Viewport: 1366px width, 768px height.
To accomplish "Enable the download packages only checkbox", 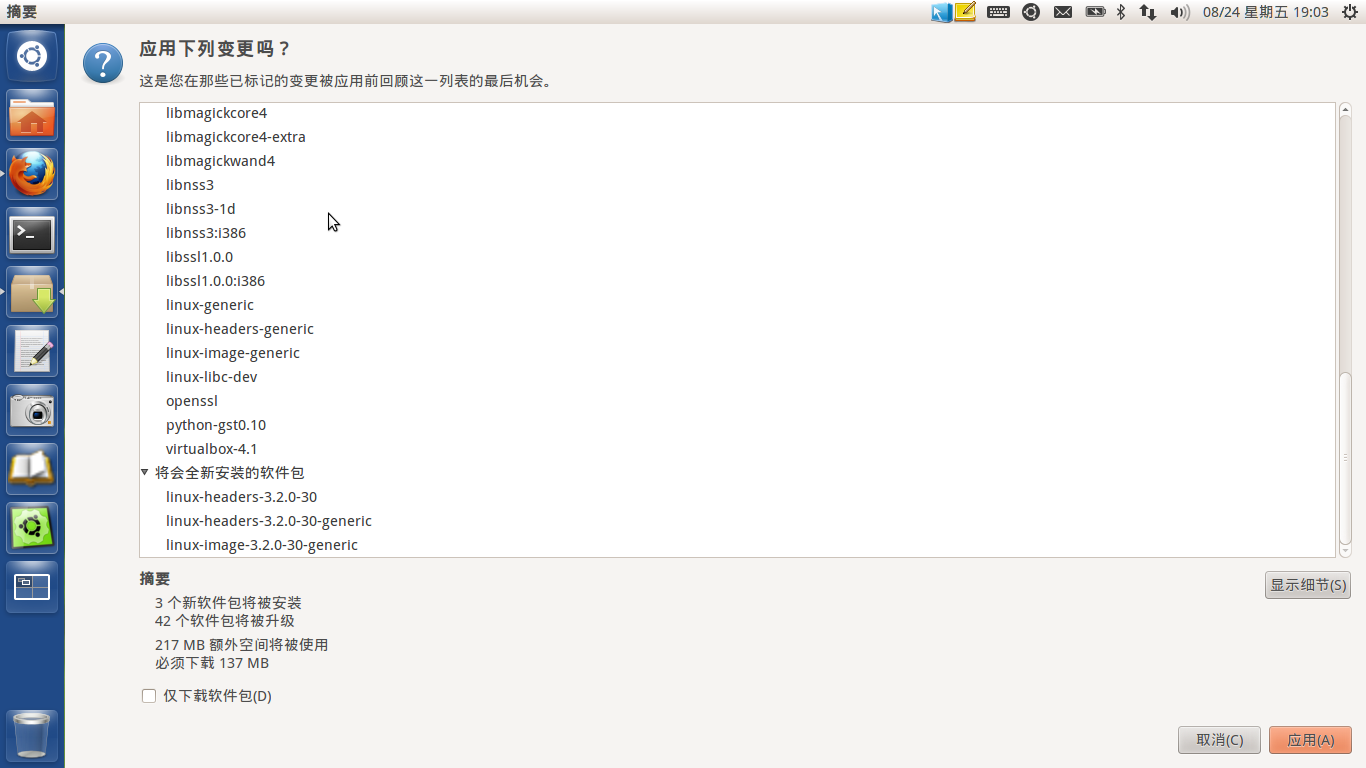I will (149, 696).
